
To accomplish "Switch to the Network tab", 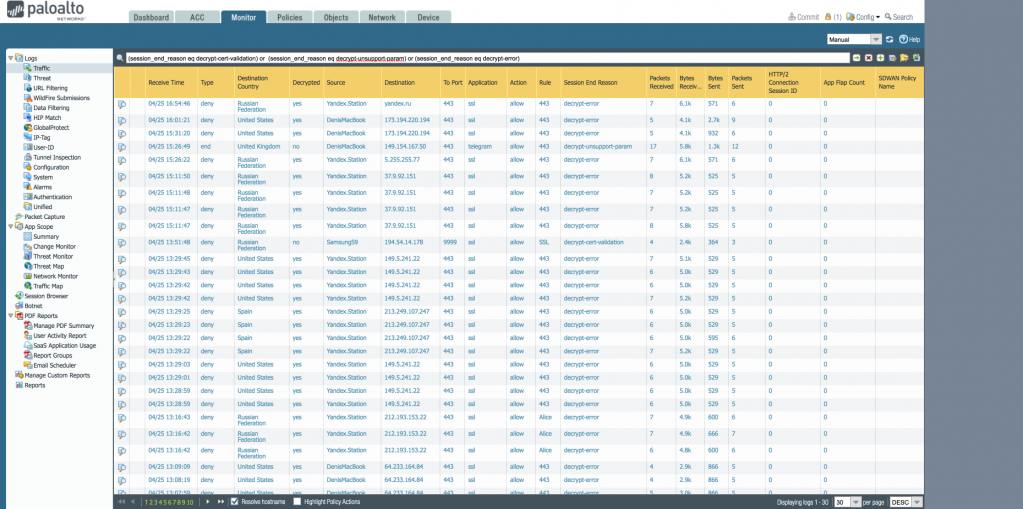I will click(382, 18).
